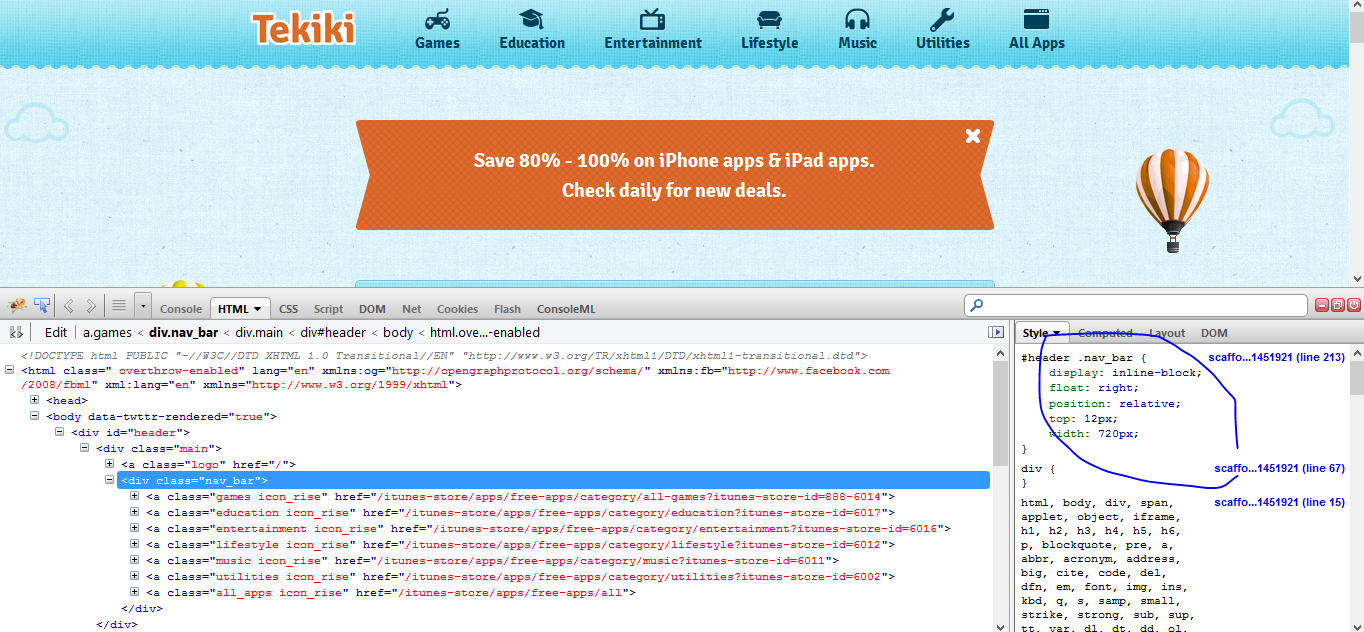Activate the Inspect element pointer tool
The width and height of the screenshot is (1364, 632).
42,306
